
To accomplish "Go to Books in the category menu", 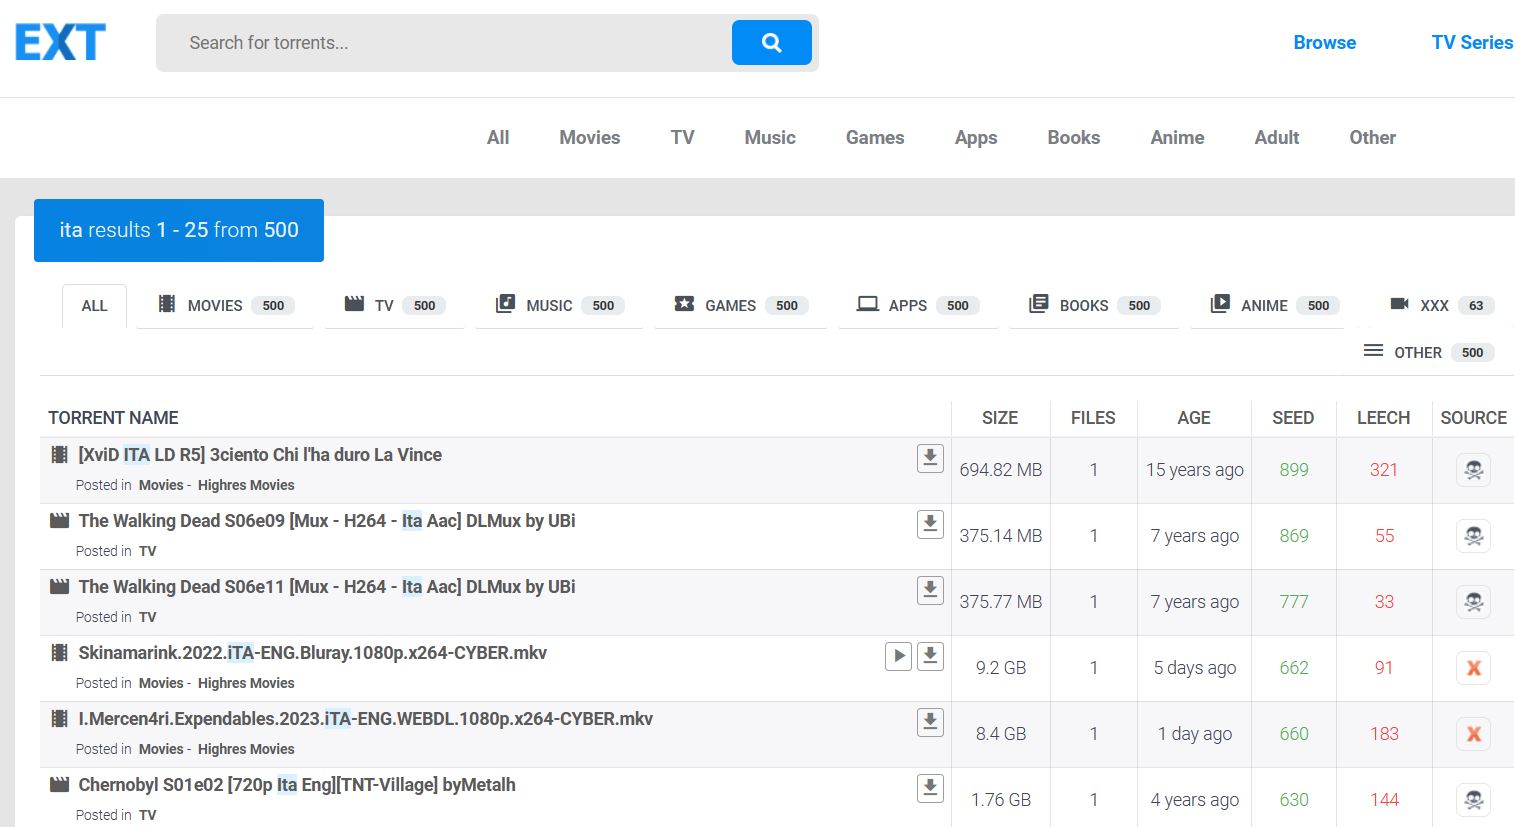I will coord(1073,138).
